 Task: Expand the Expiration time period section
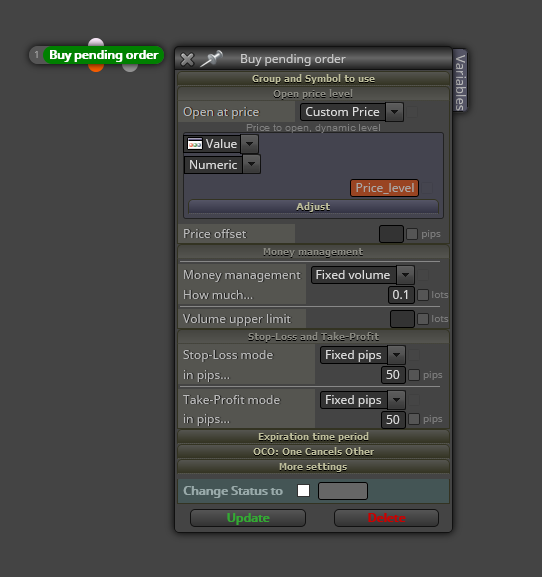pyautogui.click(x=313, y=436)
